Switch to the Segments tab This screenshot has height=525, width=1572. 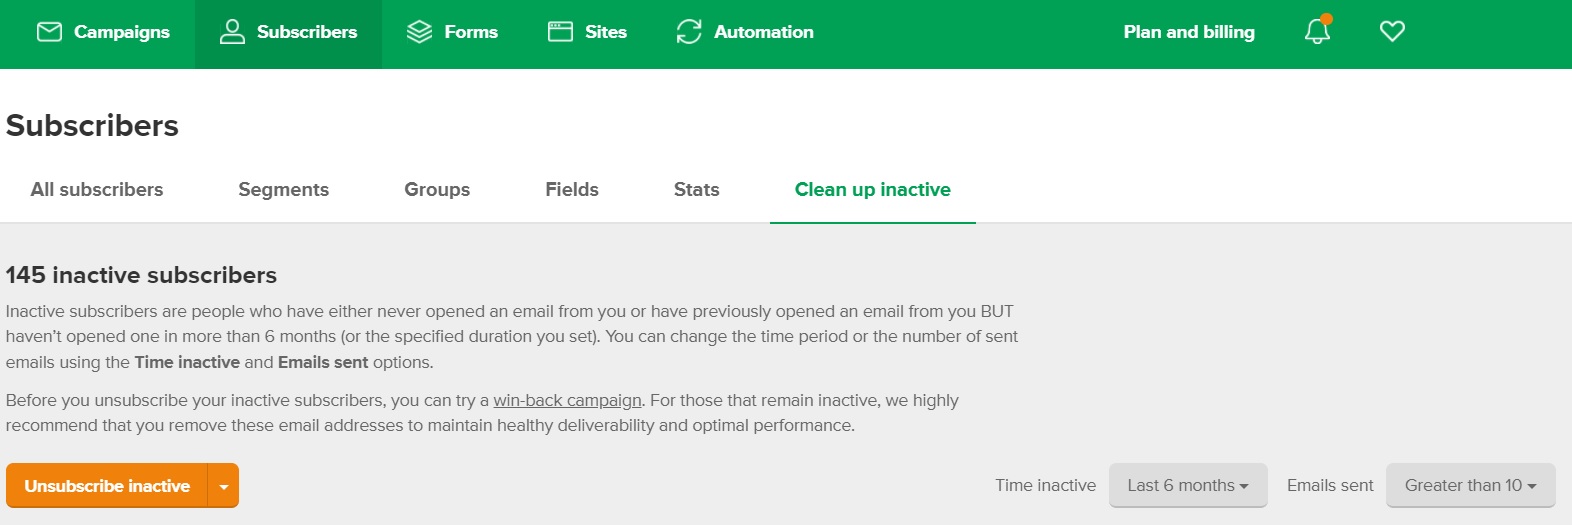tap(284, 190)
